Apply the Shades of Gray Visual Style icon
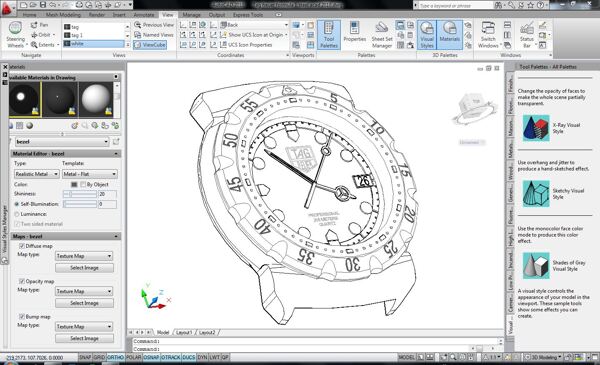This screenshot has height=365, width=600. pyautogui.click(x=536, y=266)
